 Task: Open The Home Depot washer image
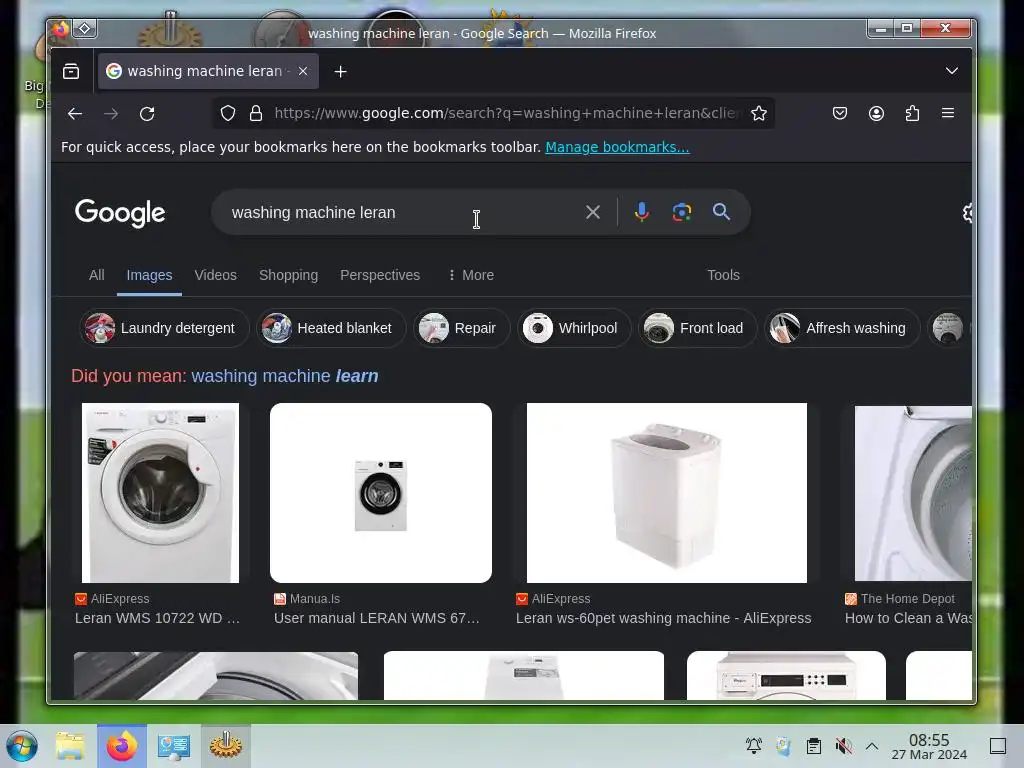click(913, 492)
